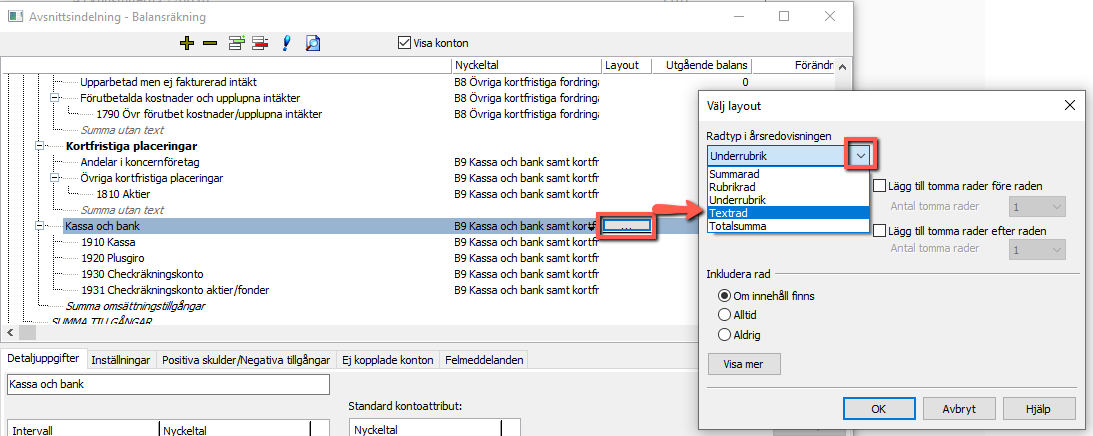Click the Layout column header
This screenshot has width=1093, height=436.
click(626, 65)
